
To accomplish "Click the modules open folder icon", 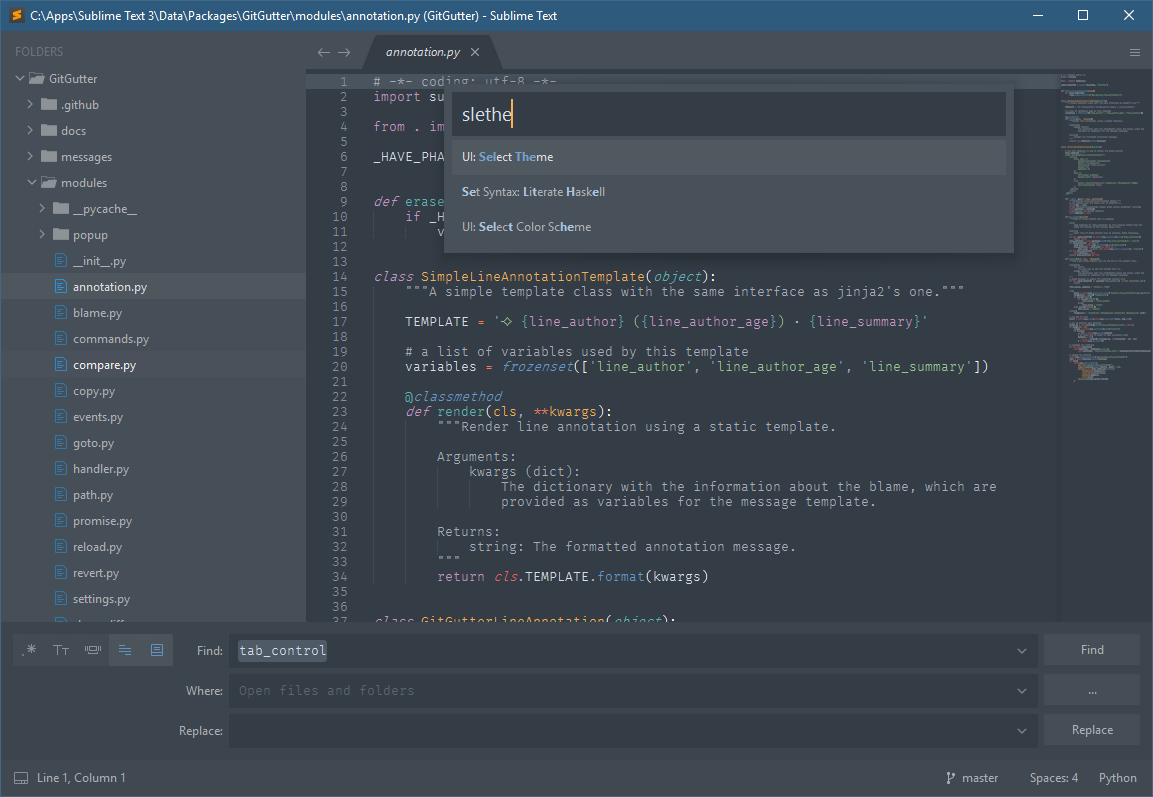I will tap(49, 182).
